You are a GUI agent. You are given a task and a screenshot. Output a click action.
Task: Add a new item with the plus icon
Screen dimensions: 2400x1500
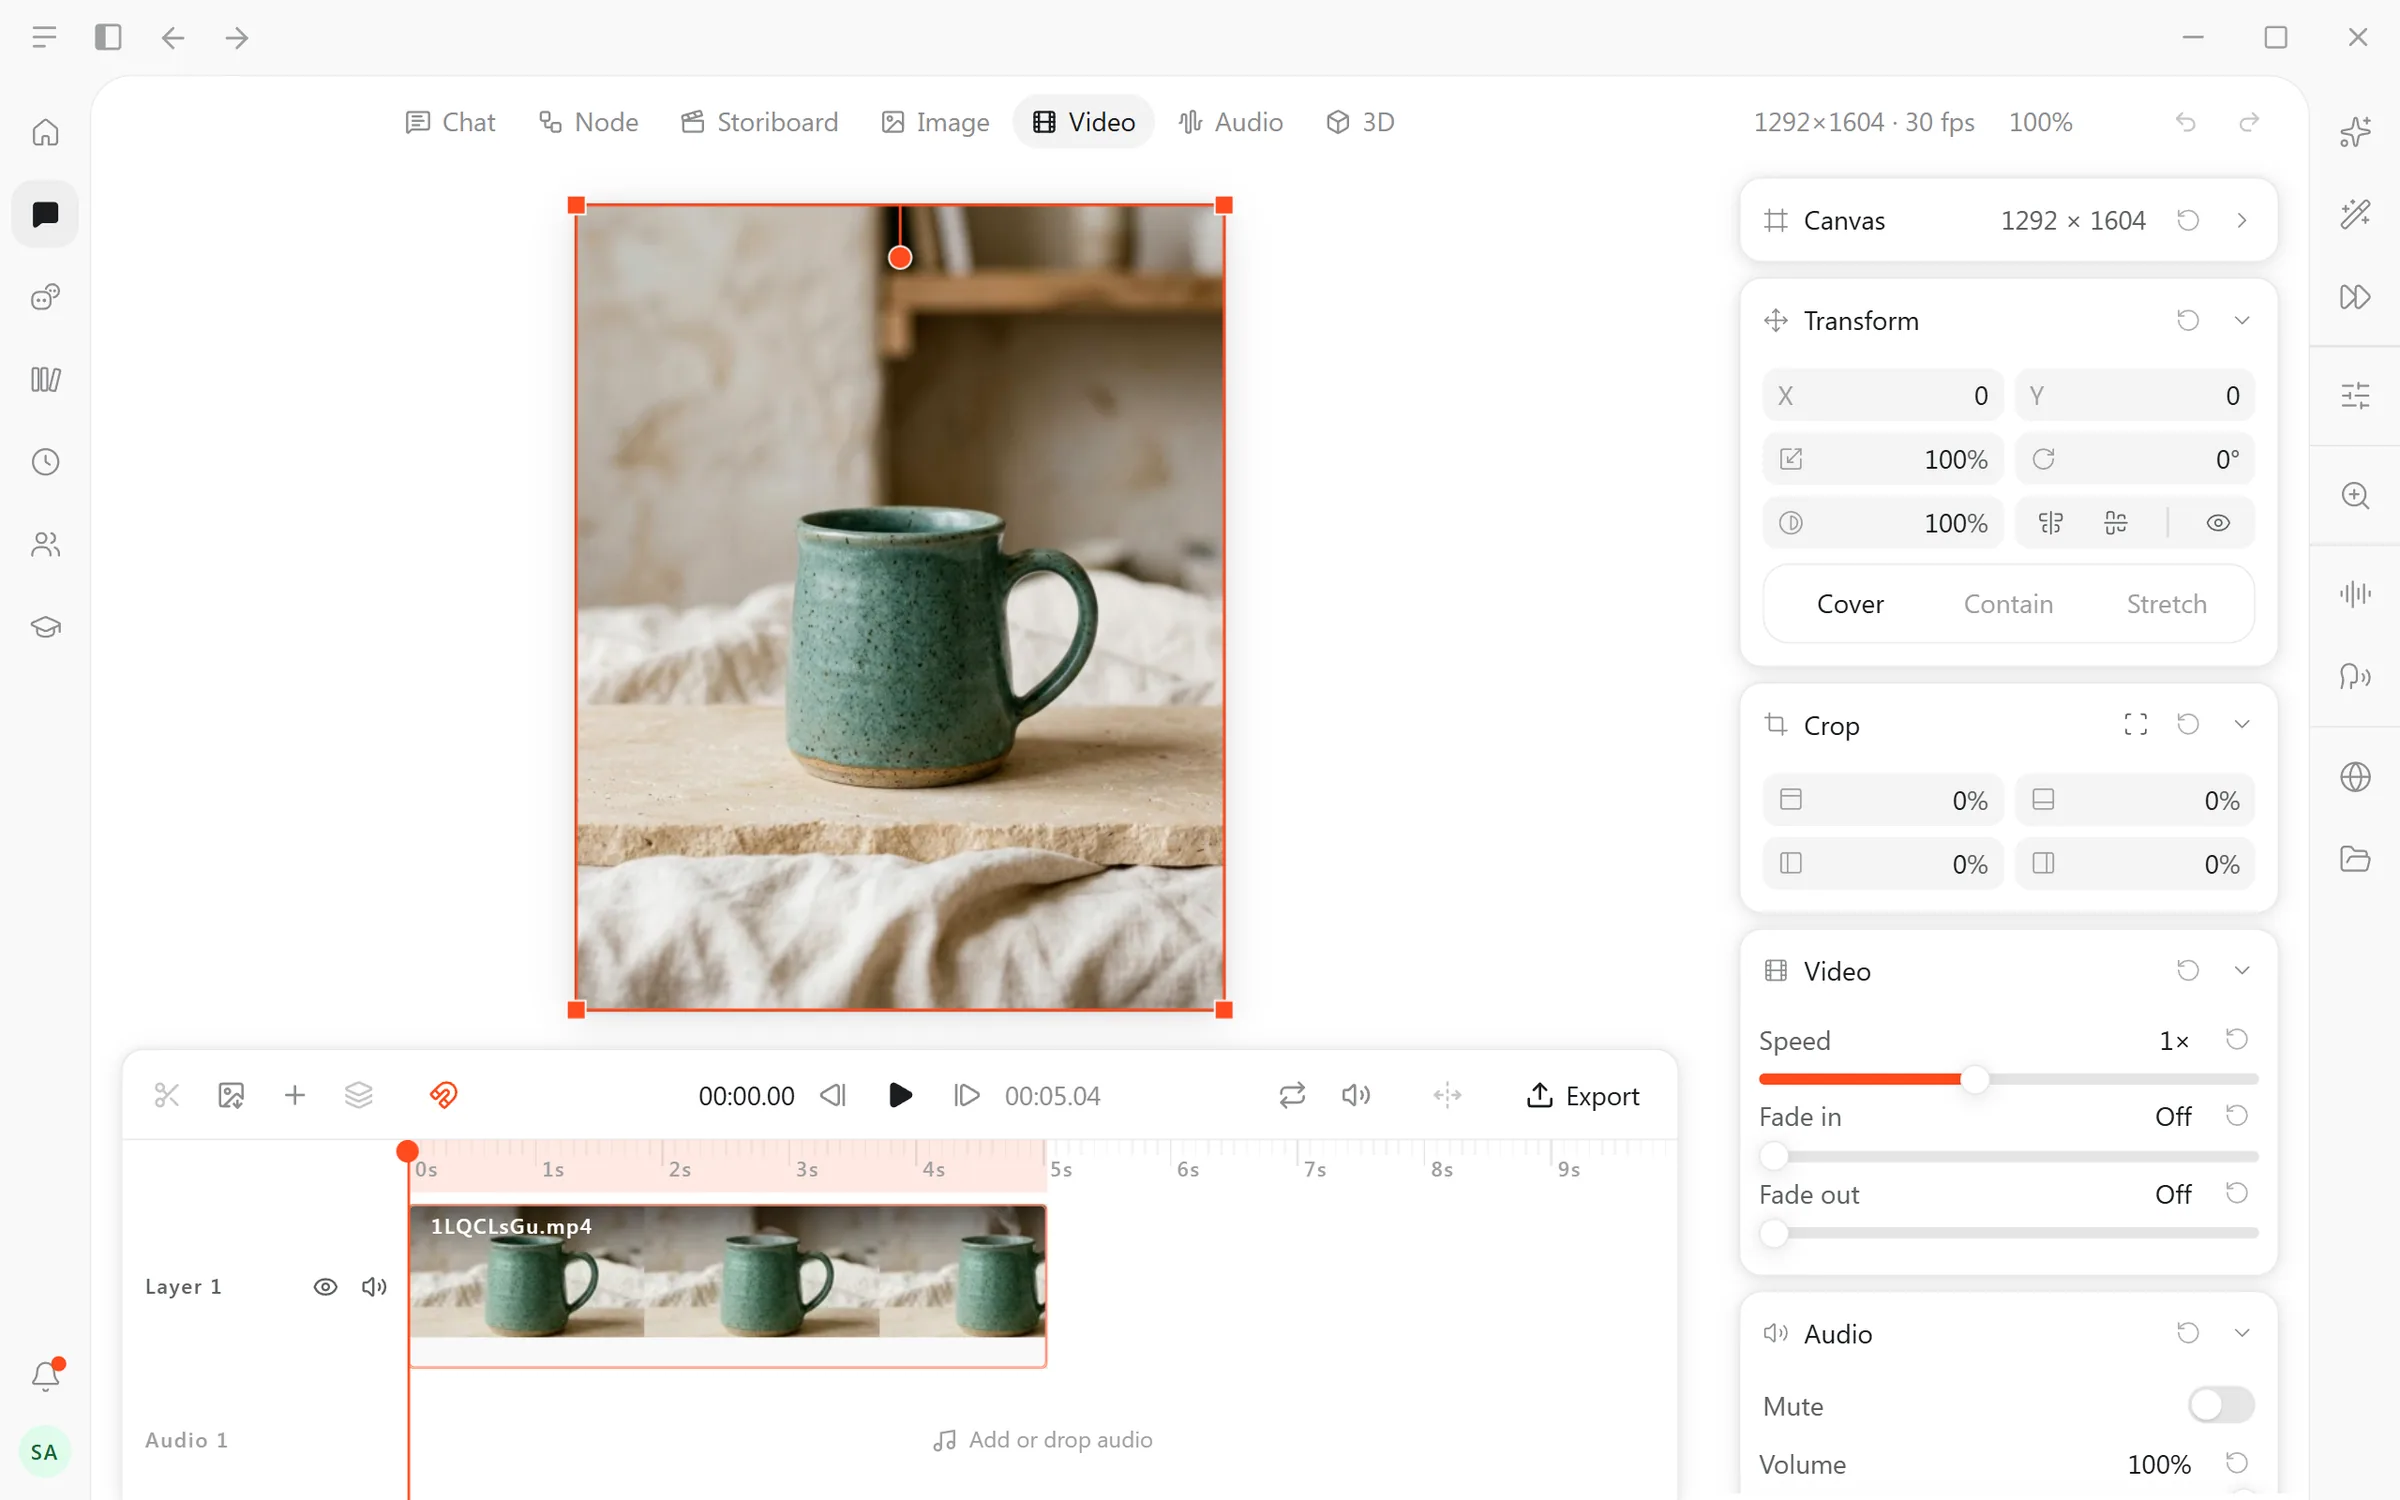click(295, 1095)
